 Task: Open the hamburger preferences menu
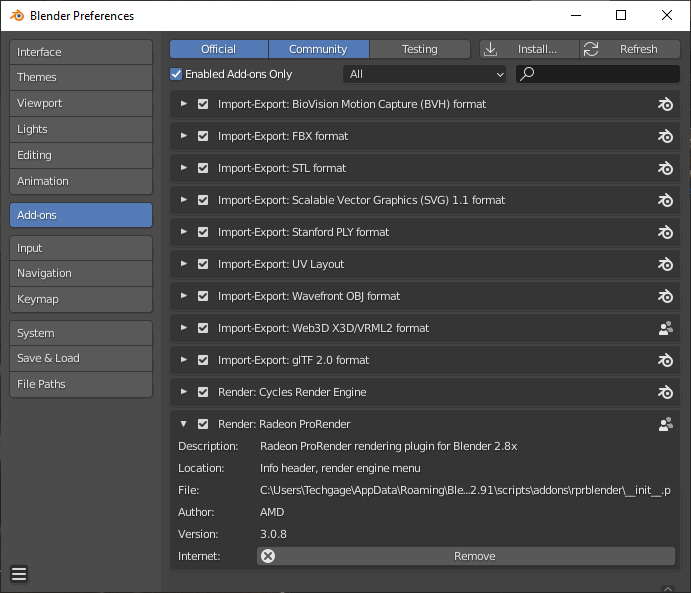(19, 574)
